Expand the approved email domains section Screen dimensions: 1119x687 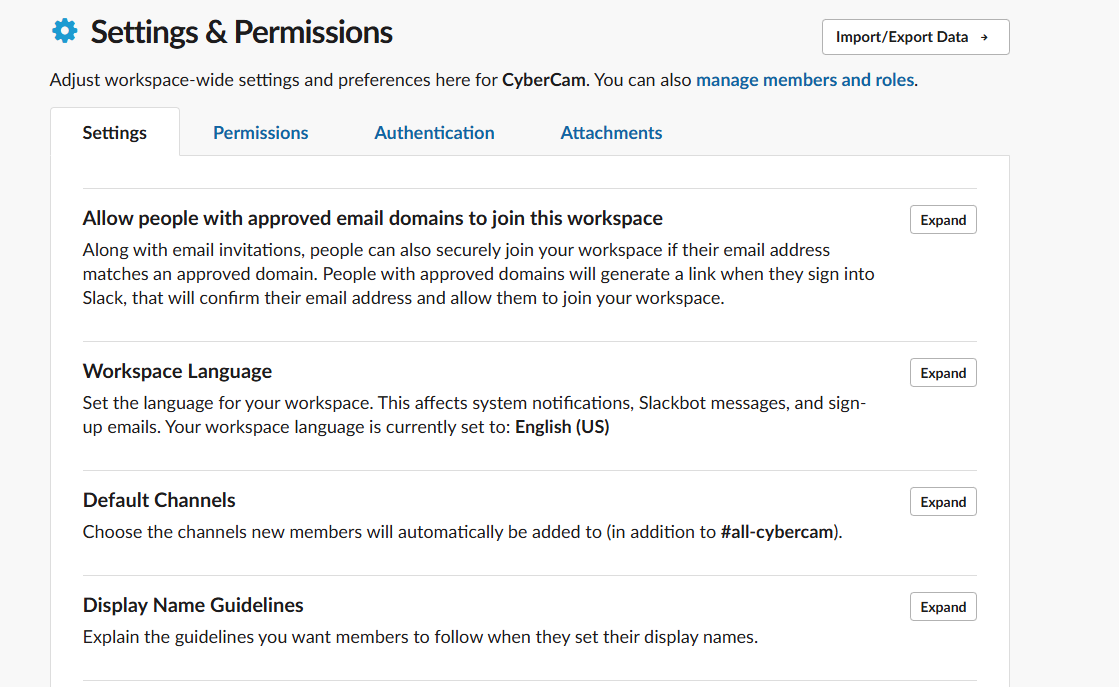(x=943, y=220)
